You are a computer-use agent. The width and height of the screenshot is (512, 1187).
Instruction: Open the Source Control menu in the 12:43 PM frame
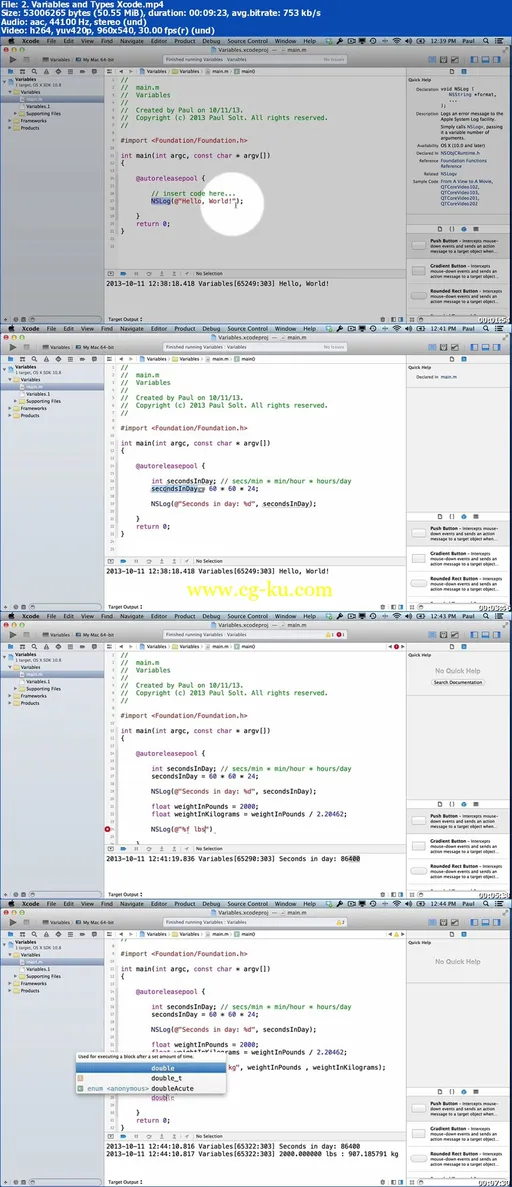[x=248, y=616]
